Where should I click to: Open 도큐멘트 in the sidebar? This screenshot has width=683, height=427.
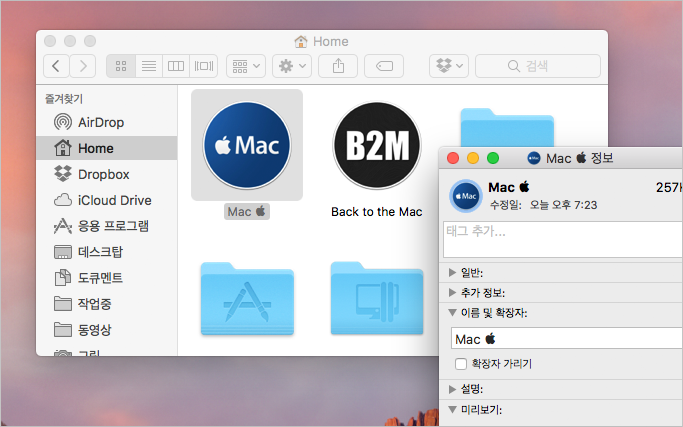pos(107,278)
